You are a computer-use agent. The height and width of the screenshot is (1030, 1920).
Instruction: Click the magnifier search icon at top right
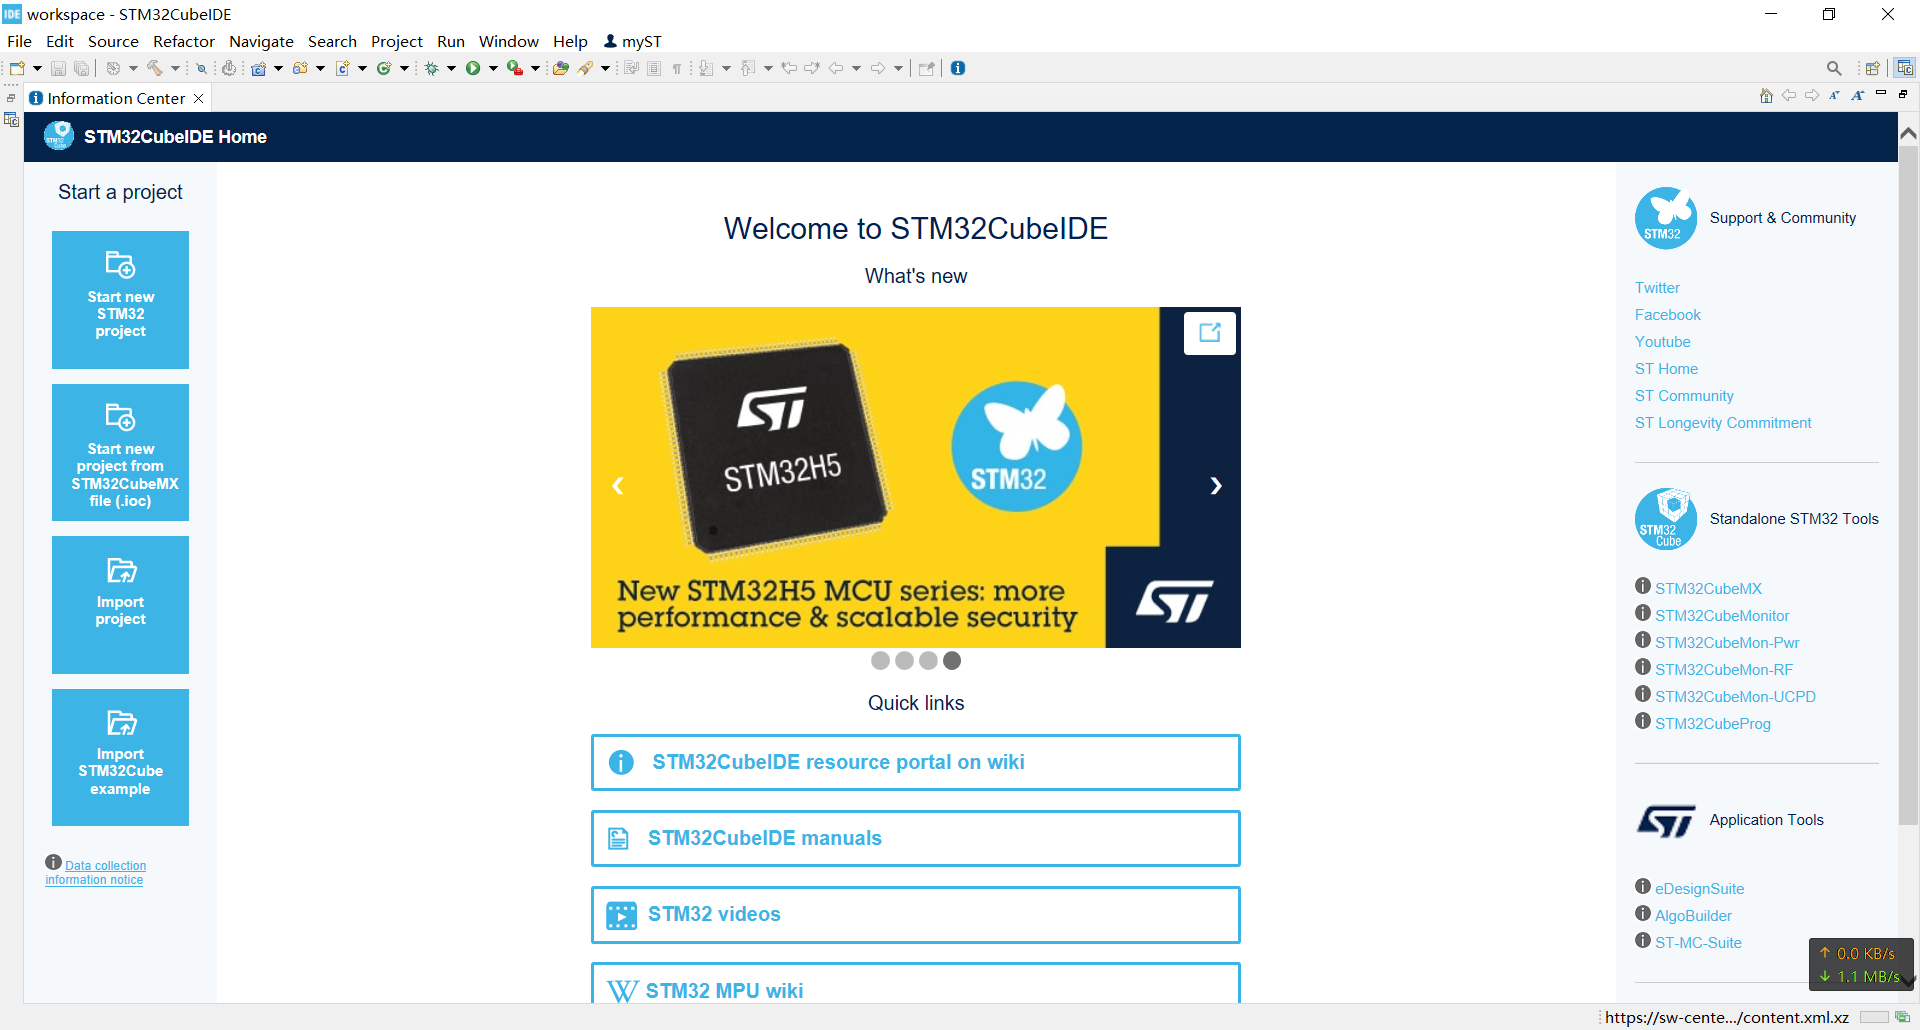click(1834, 68)
